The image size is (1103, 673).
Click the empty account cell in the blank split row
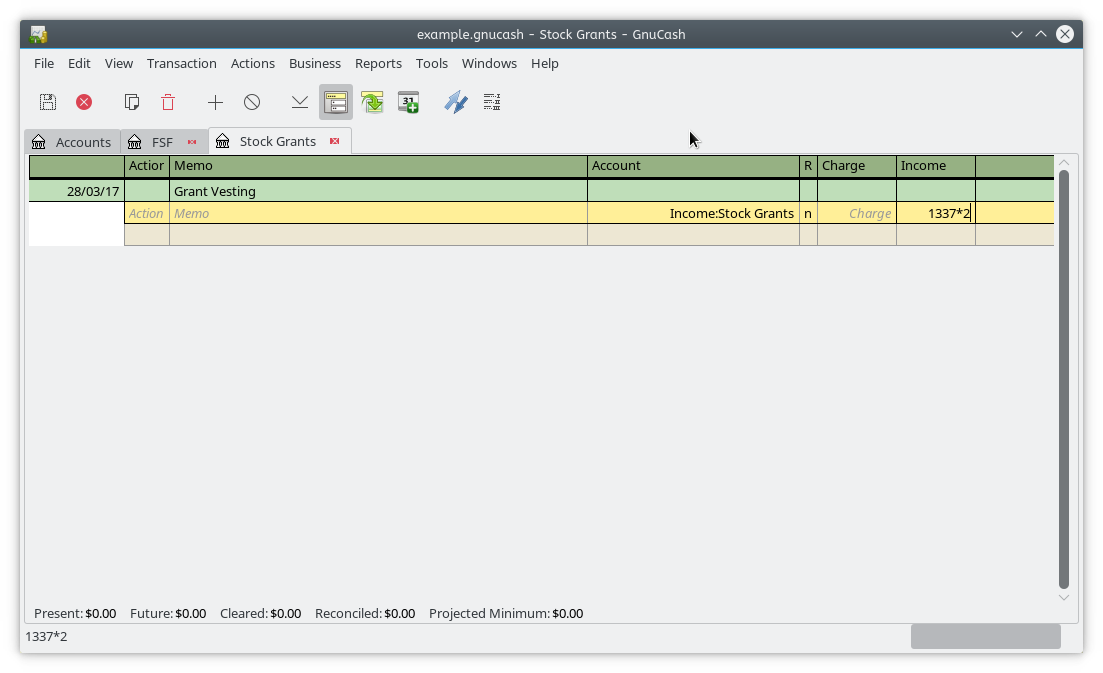coord(693,235)
